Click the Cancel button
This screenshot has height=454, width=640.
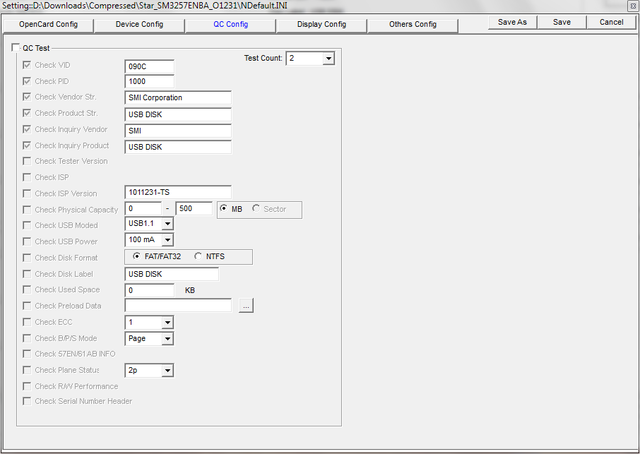[611, 22]
